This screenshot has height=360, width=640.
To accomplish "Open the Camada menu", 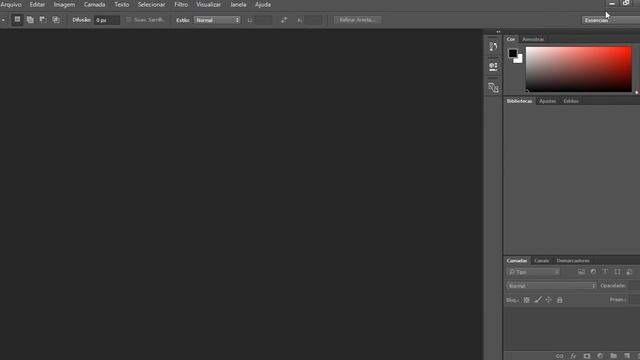I will [x=95, y=4].
